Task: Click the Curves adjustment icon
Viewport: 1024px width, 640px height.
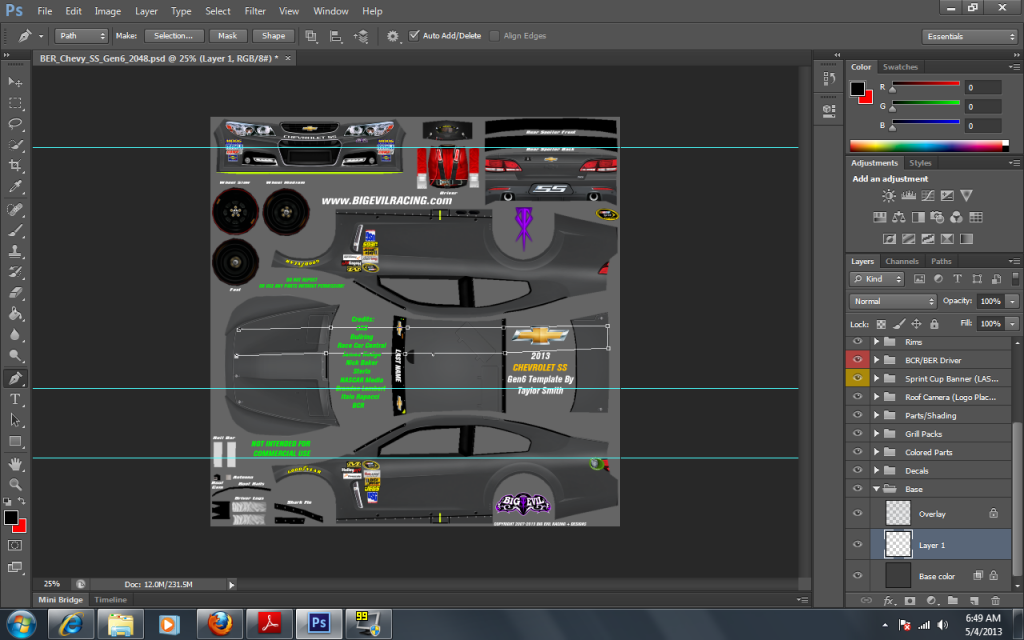Action: tap(927, 195)
